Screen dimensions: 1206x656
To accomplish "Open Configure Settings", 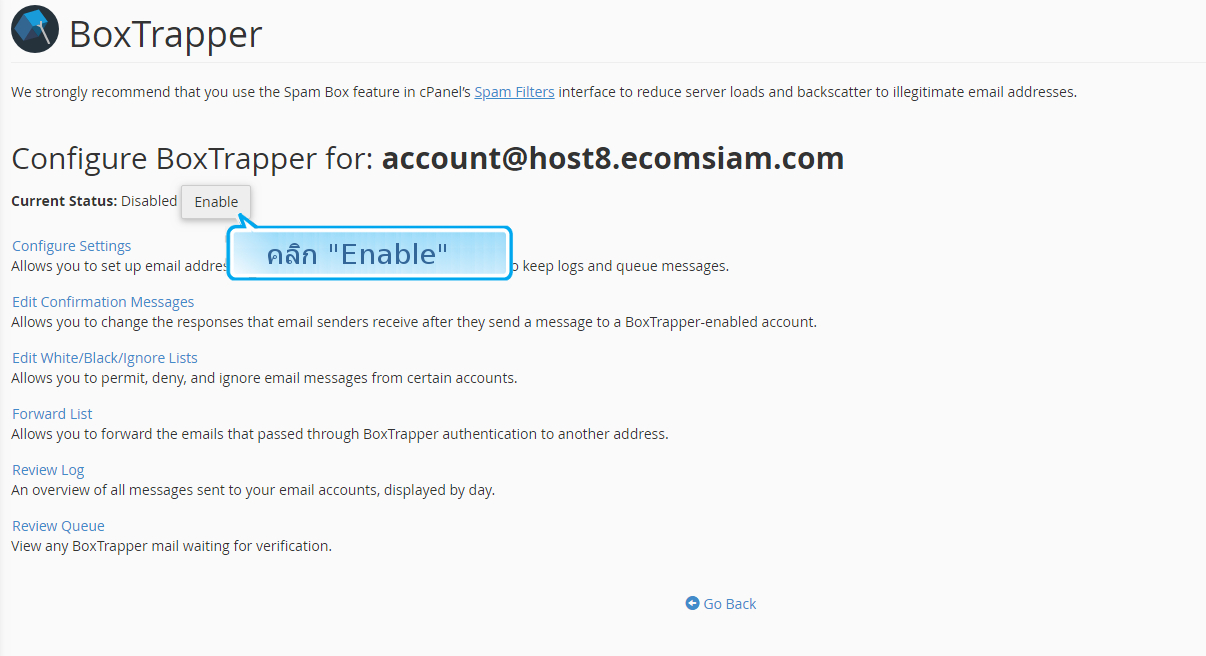I will [71, 246].
